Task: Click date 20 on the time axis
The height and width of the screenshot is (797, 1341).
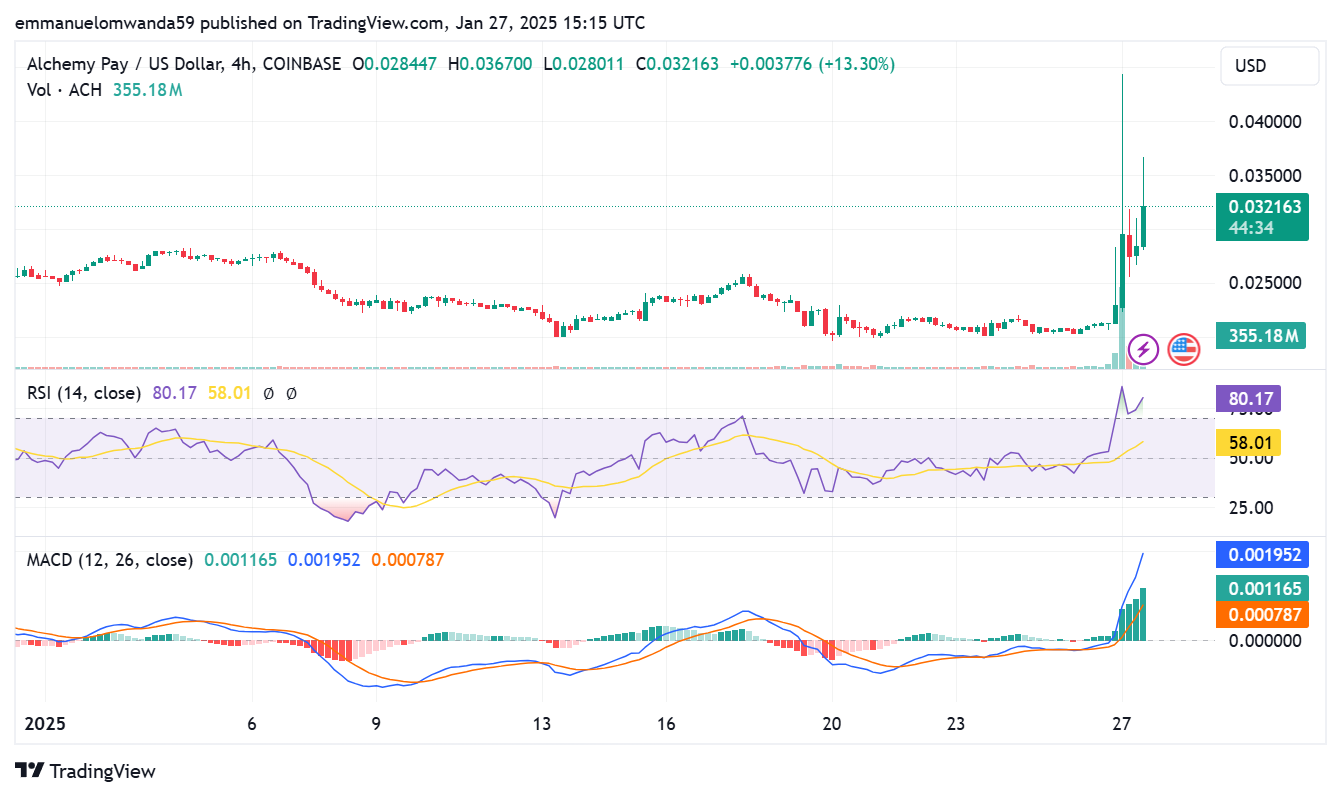Action: point(832,724)
